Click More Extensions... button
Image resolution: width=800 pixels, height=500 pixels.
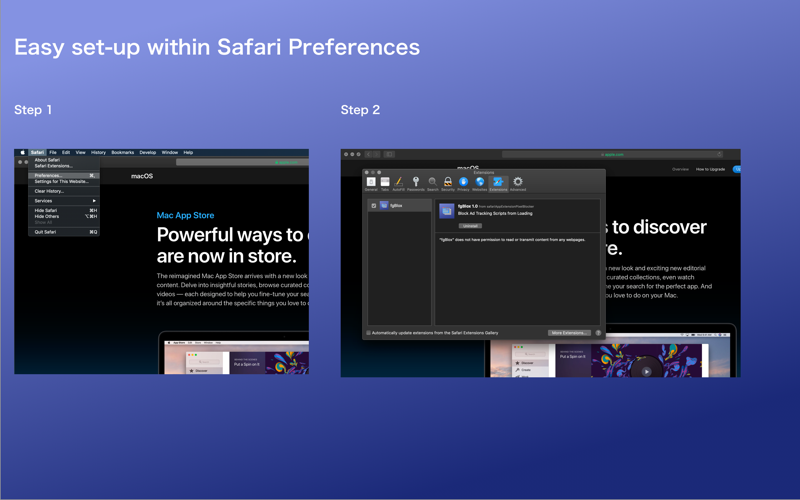pyautogui.click(x=569, y=333)
